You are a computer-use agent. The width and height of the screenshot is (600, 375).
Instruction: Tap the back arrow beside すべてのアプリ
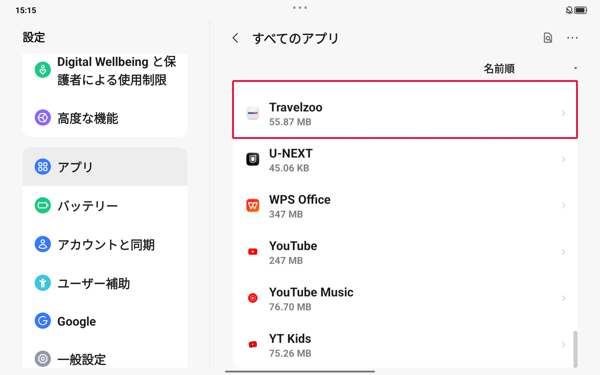235,38
